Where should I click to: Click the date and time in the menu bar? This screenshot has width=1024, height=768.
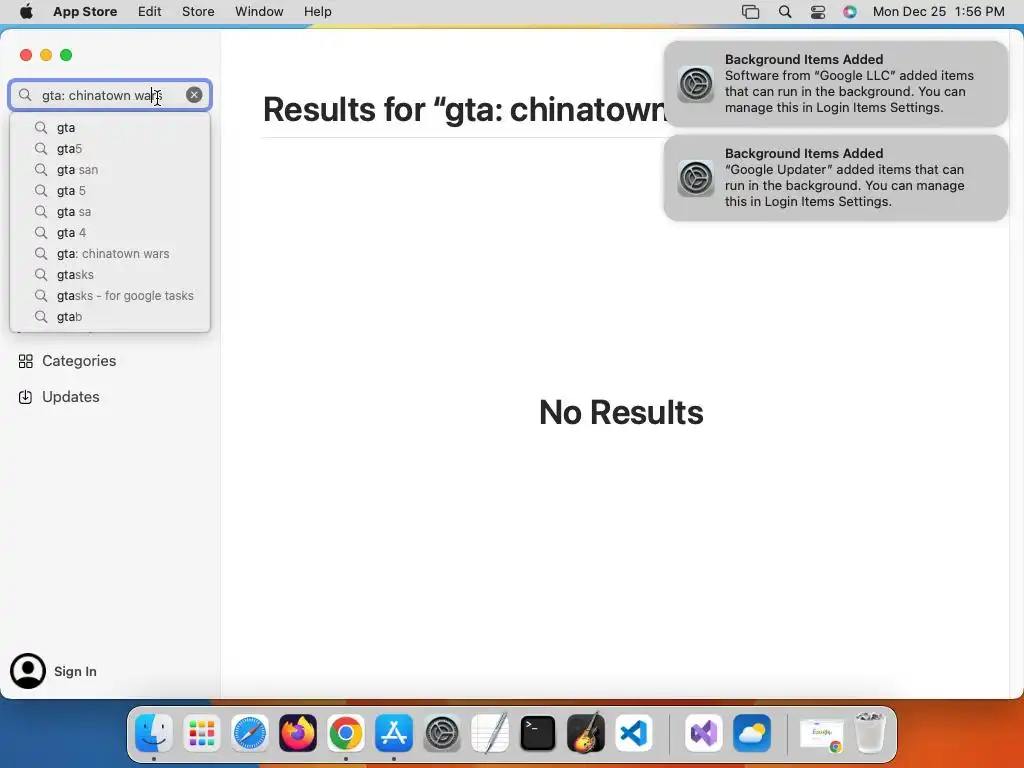click(x=938, y=11)
